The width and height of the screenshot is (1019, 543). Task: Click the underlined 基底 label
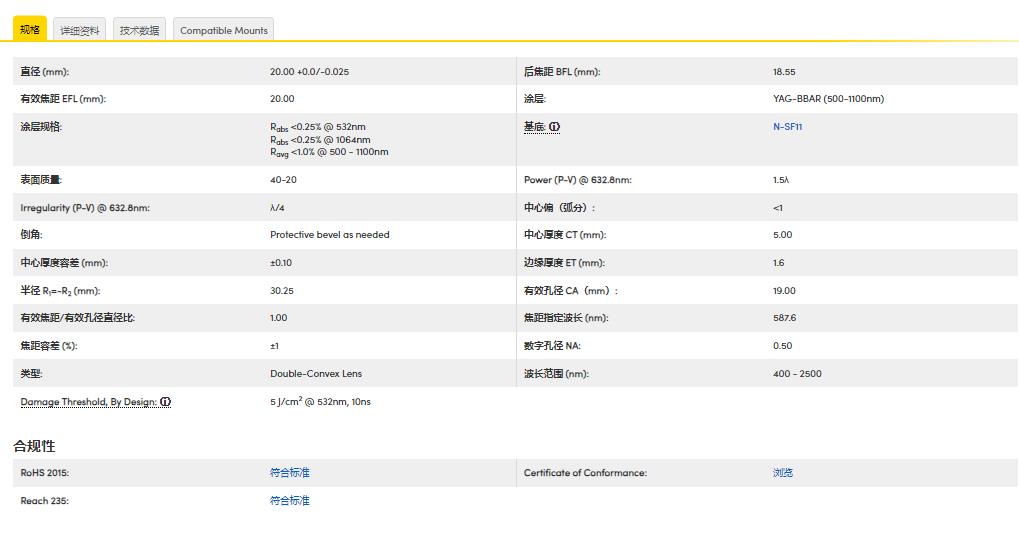[534, 127]
